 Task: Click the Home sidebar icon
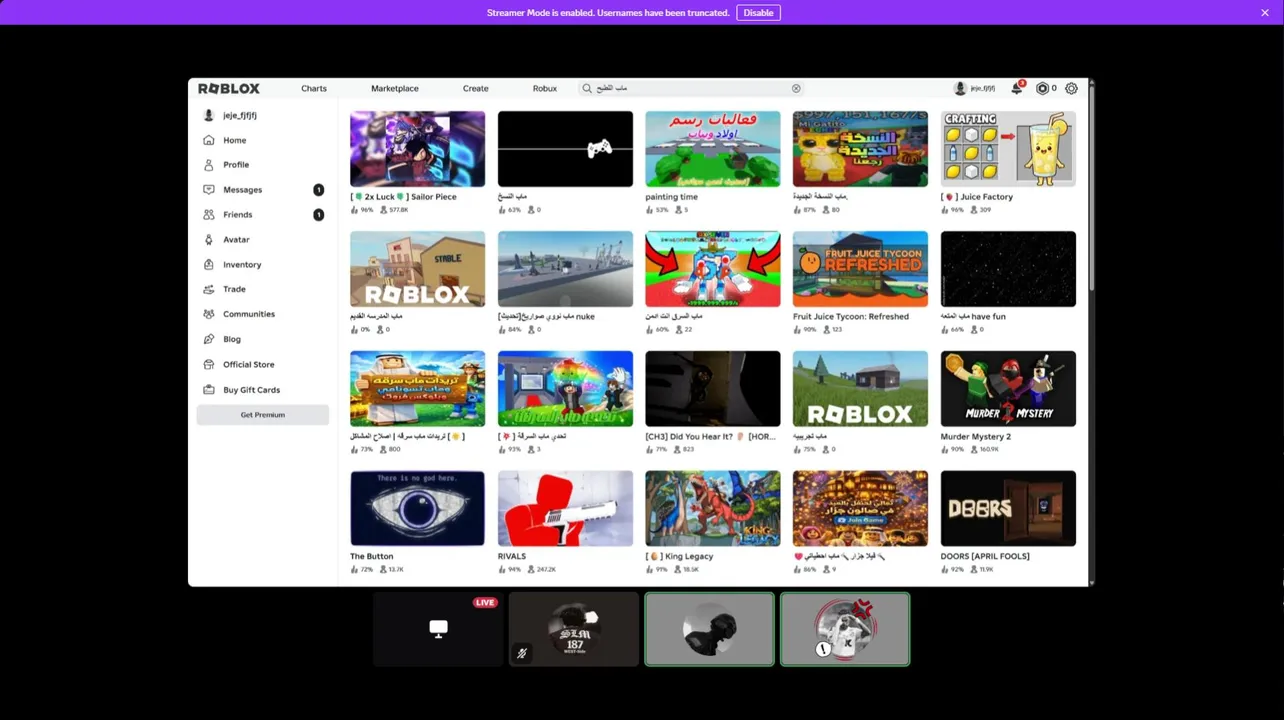[x=208, y=140]
